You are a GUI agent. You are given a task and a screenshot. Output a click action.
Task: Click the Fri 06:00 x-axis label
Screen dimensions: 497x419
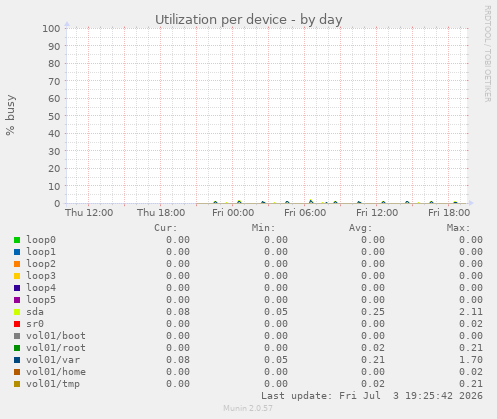[x=305, y=213]
